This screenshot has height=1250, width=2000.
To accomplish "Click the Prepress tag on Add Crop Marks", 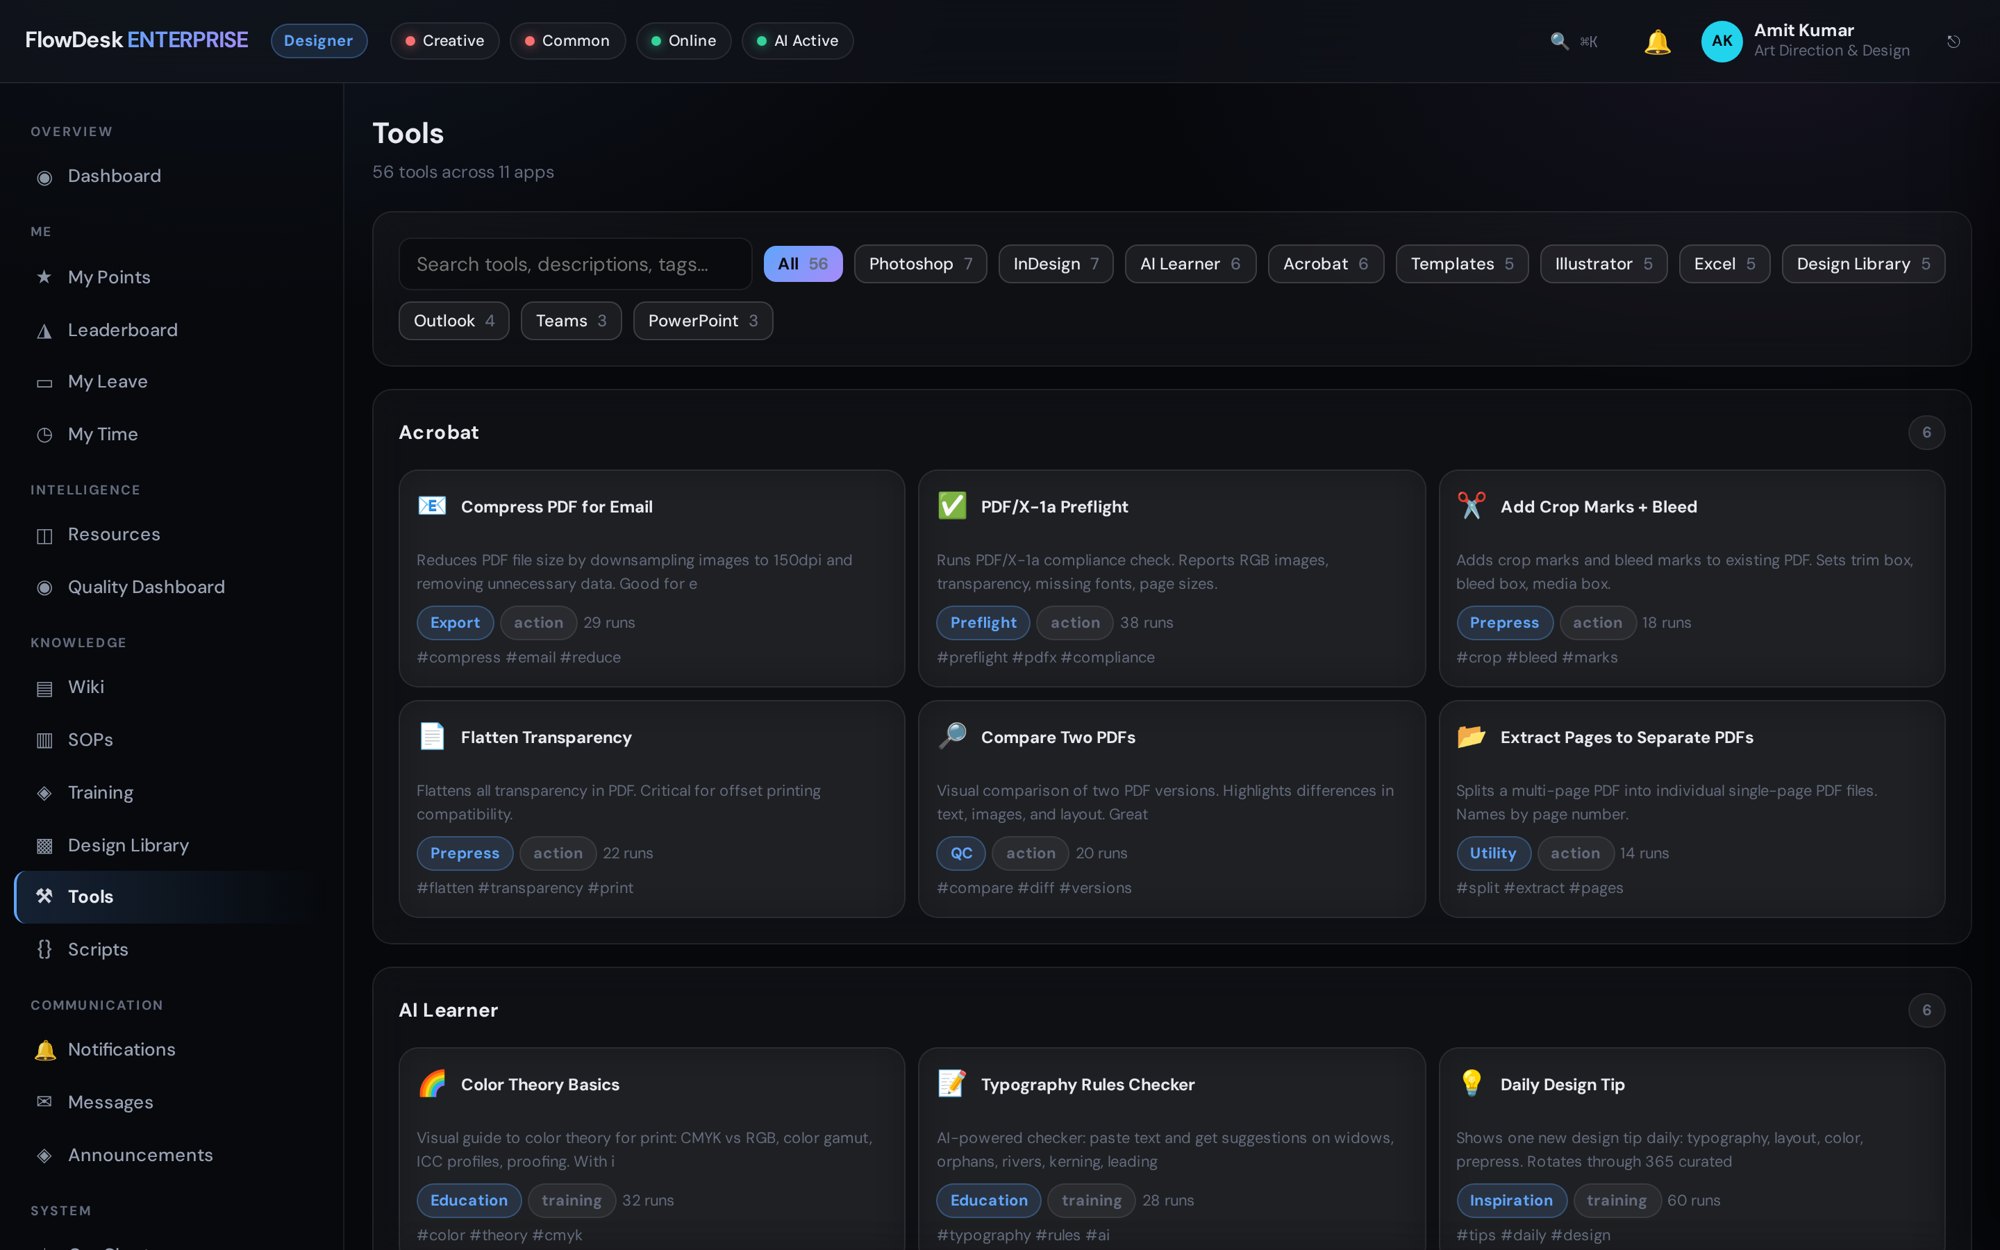I will click(x=1504, y=623).
